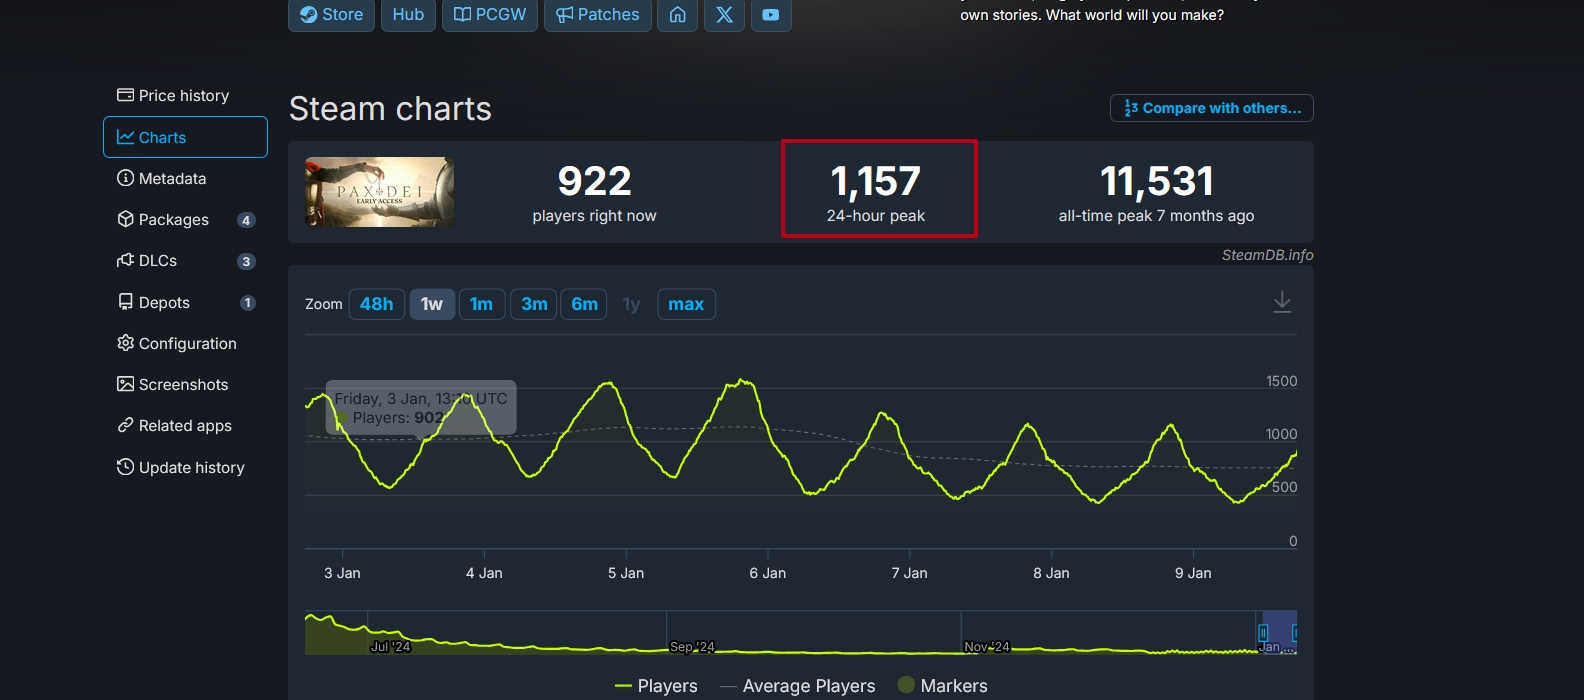Screen dimensions: 1584x700
Task: Open the Patches button
Action: click(x=598, y=15)
